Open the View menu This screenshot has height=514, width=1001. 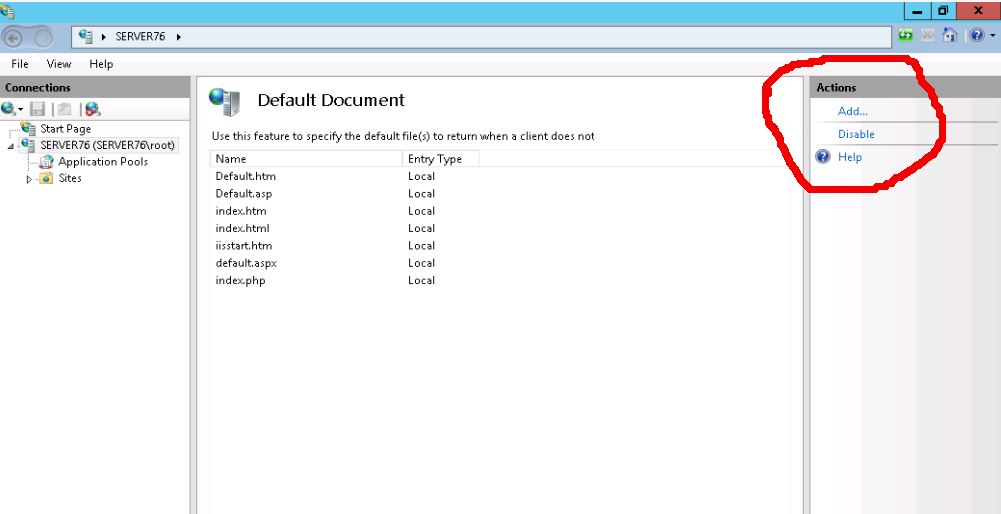point(59,64)
